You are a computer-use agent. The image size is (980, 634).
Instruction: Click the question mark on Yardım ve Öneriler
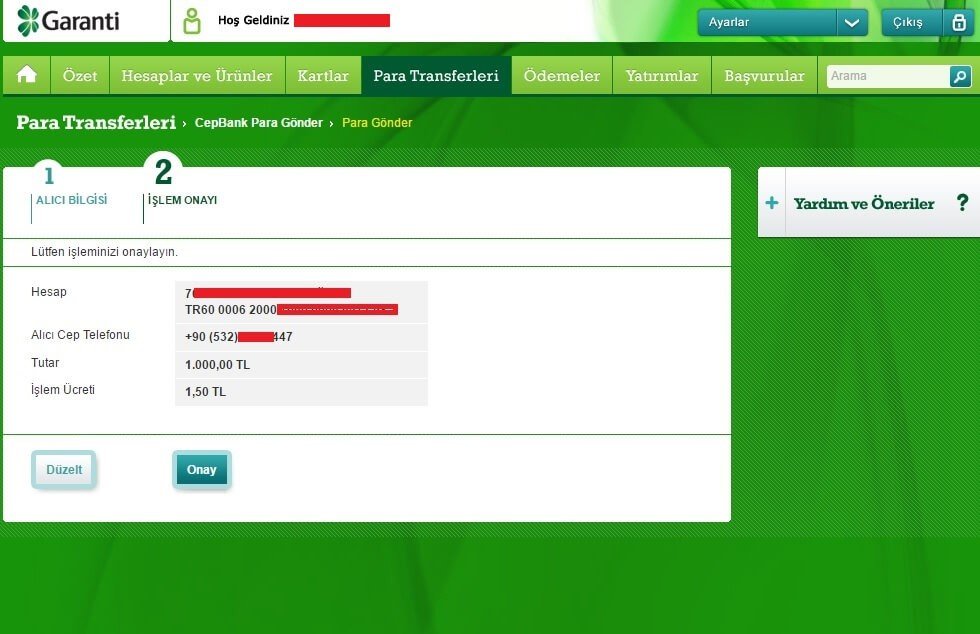pos(962,202)
